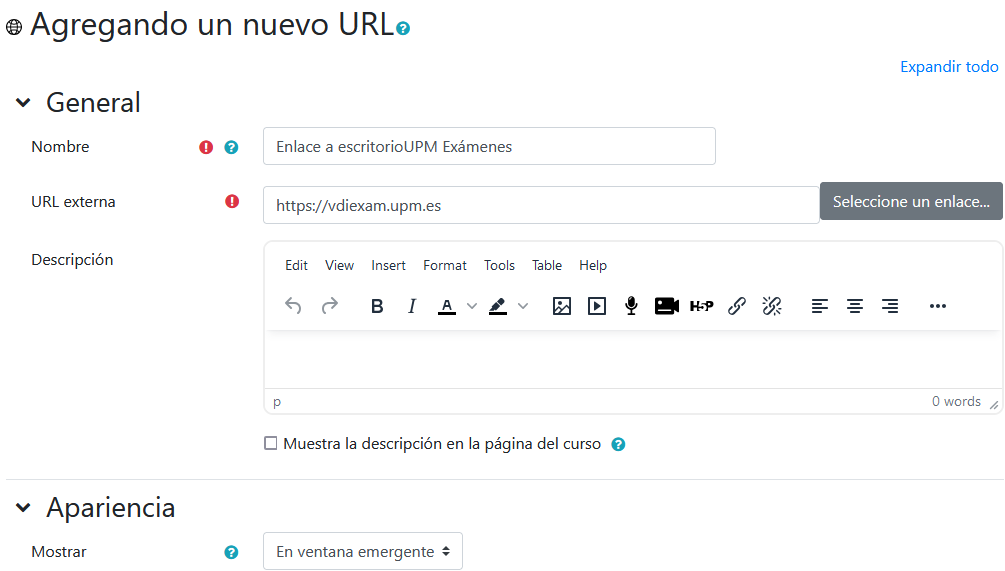Toggle bold formatting in description editor
Viewport: 1005px width, 571px height.
(377, 306)
